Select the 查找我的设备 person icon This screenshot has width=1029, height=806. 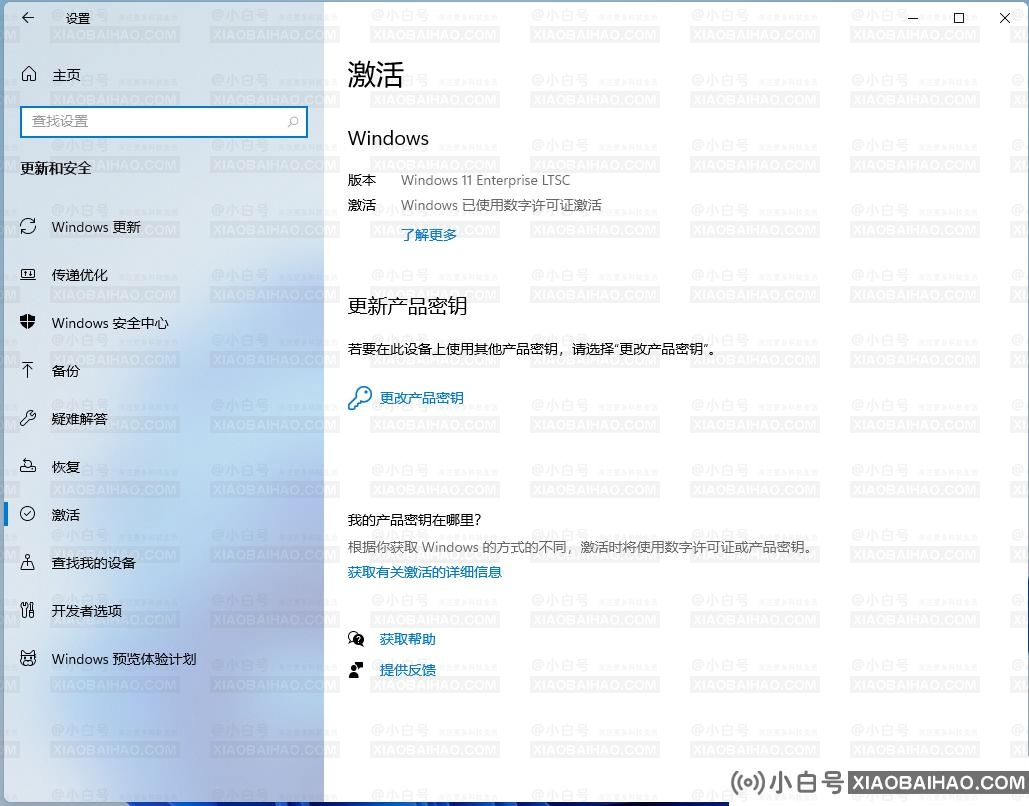28,562
